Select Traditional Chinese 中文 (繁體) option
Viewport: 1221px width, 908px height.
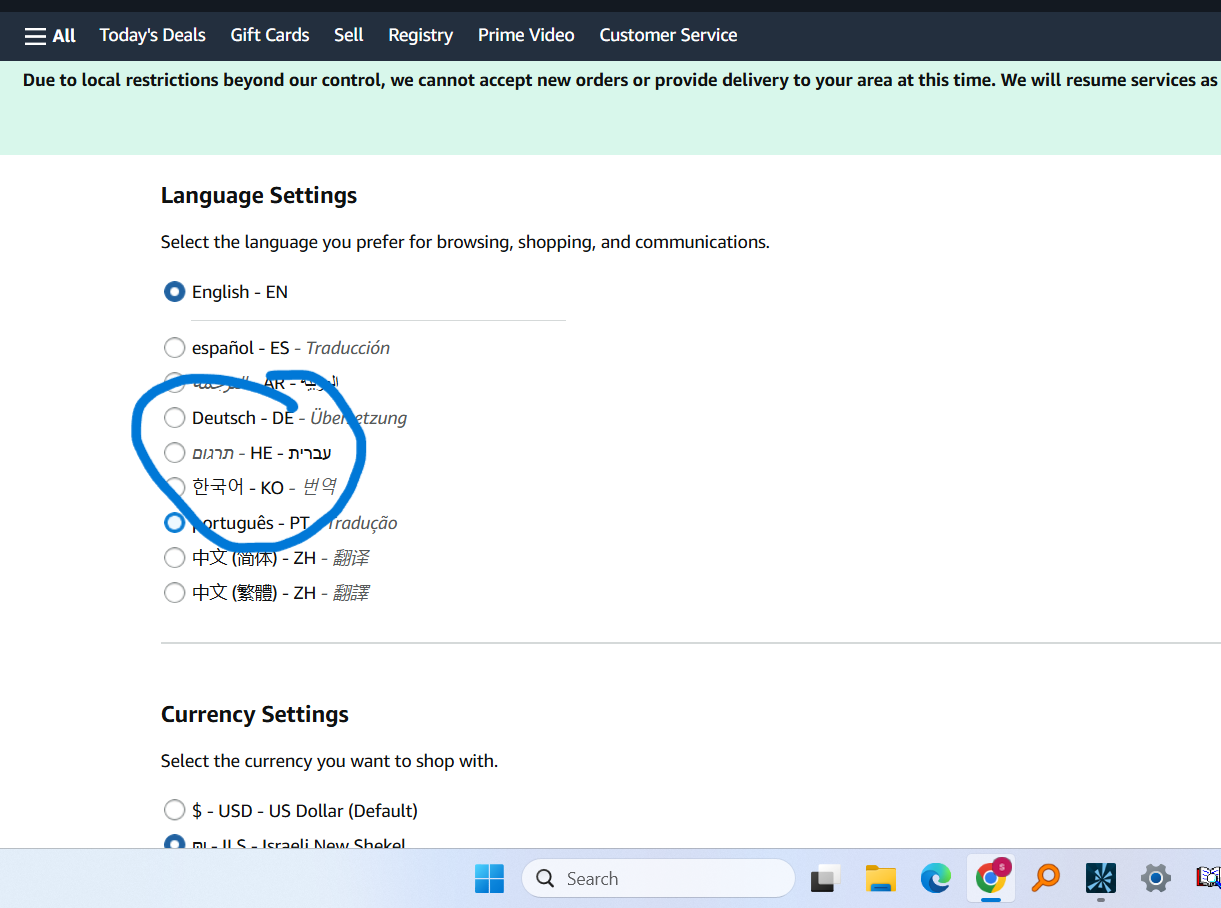pyautogui.click(x=175, y=593)
